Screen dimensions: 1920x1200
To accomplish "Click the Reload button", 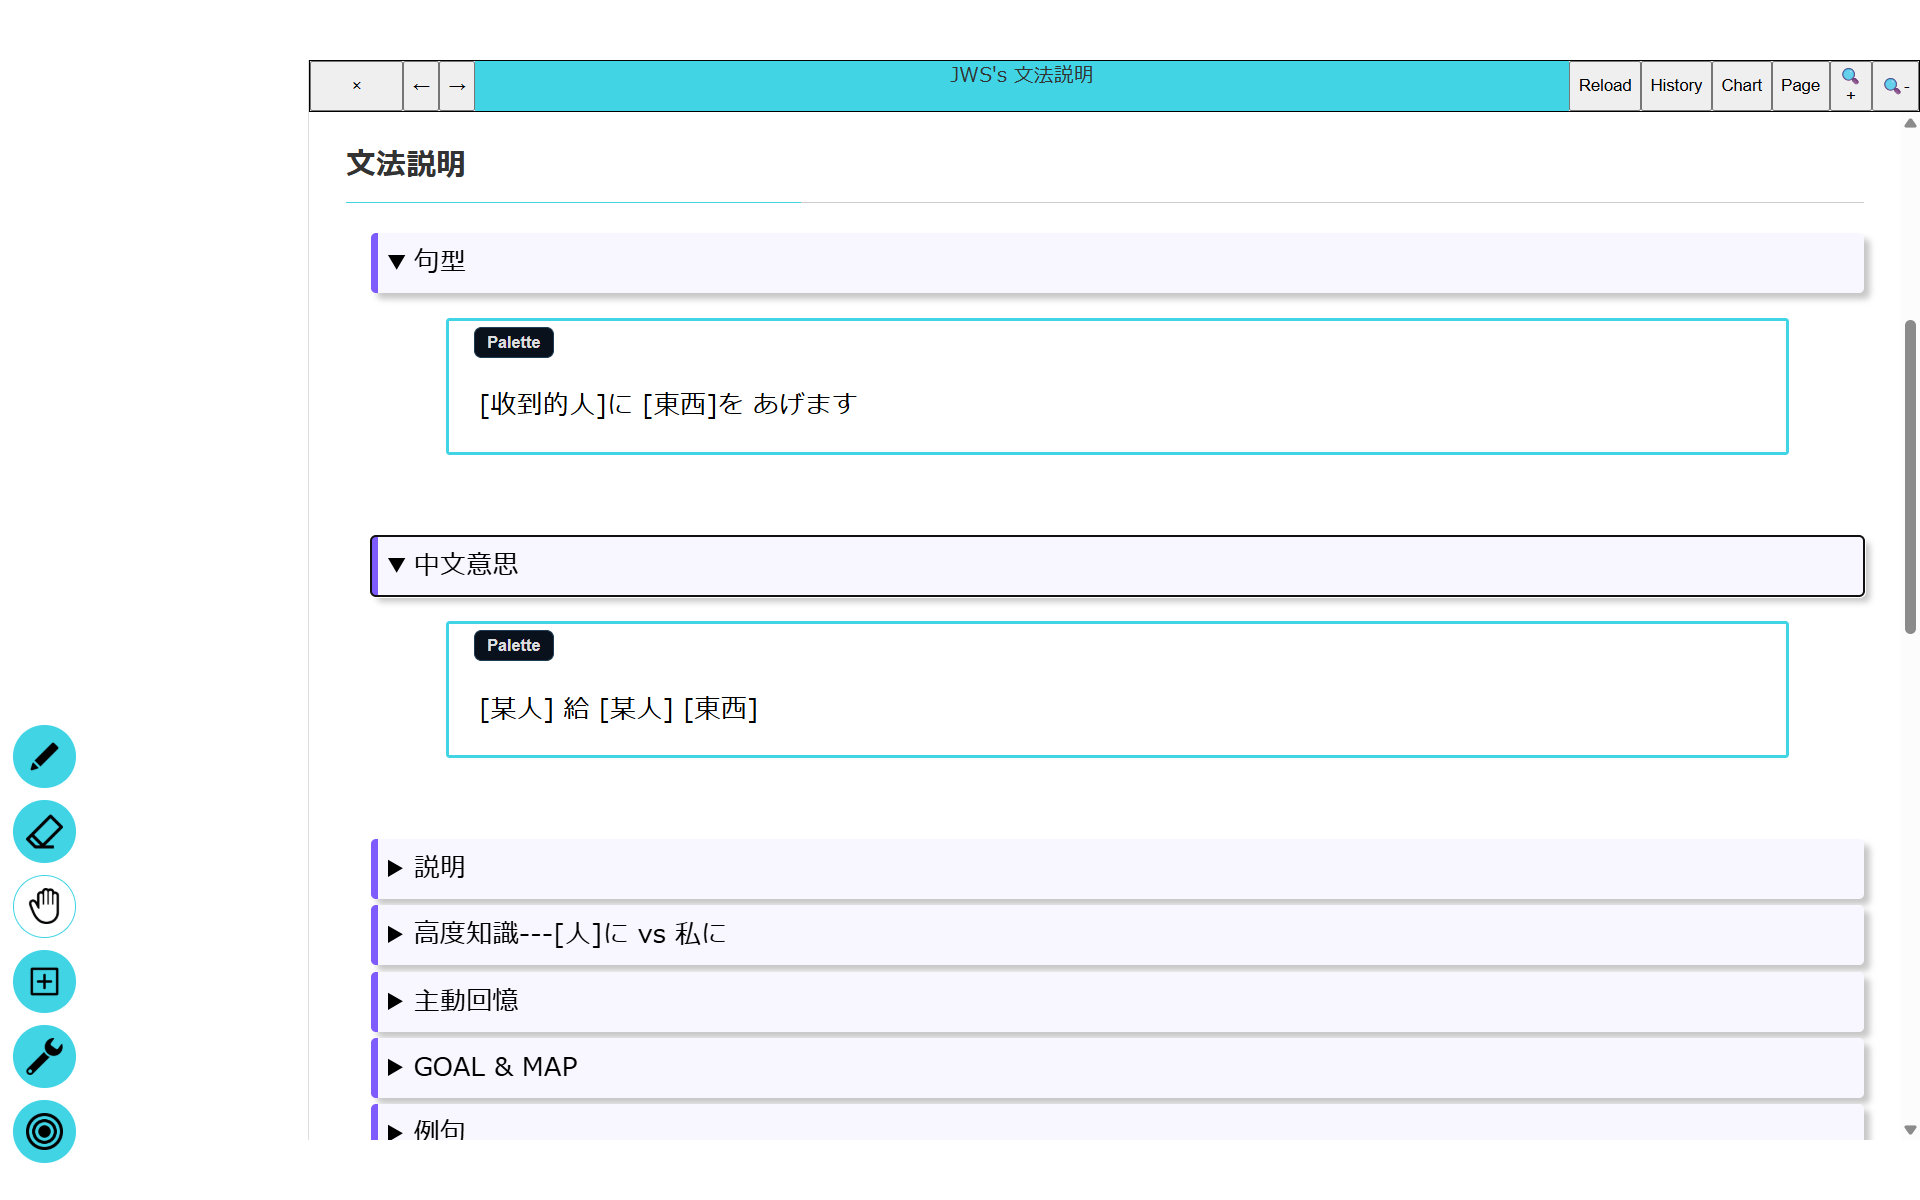I will click(1604, 86).
